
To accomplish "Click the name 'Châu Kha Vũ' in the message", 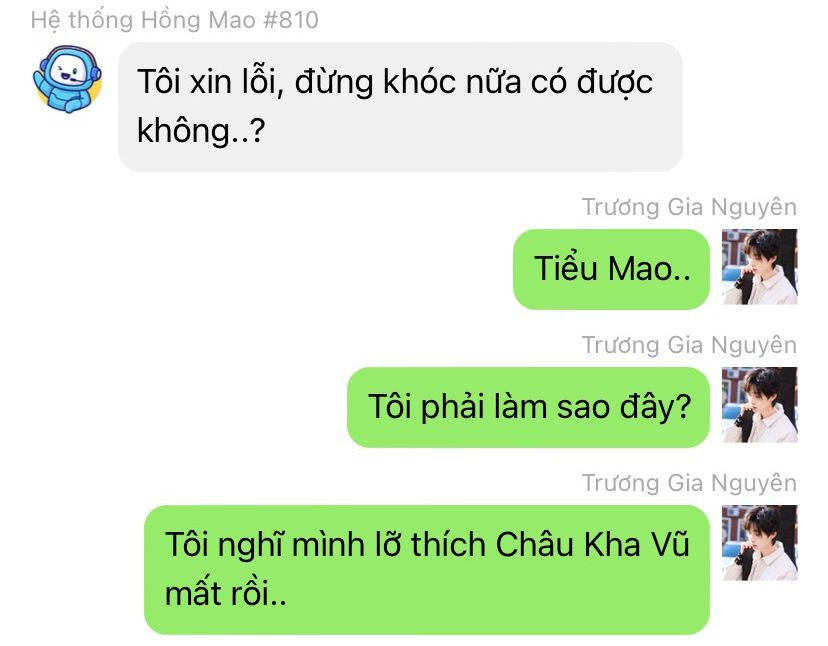I will tap(592, 544).
